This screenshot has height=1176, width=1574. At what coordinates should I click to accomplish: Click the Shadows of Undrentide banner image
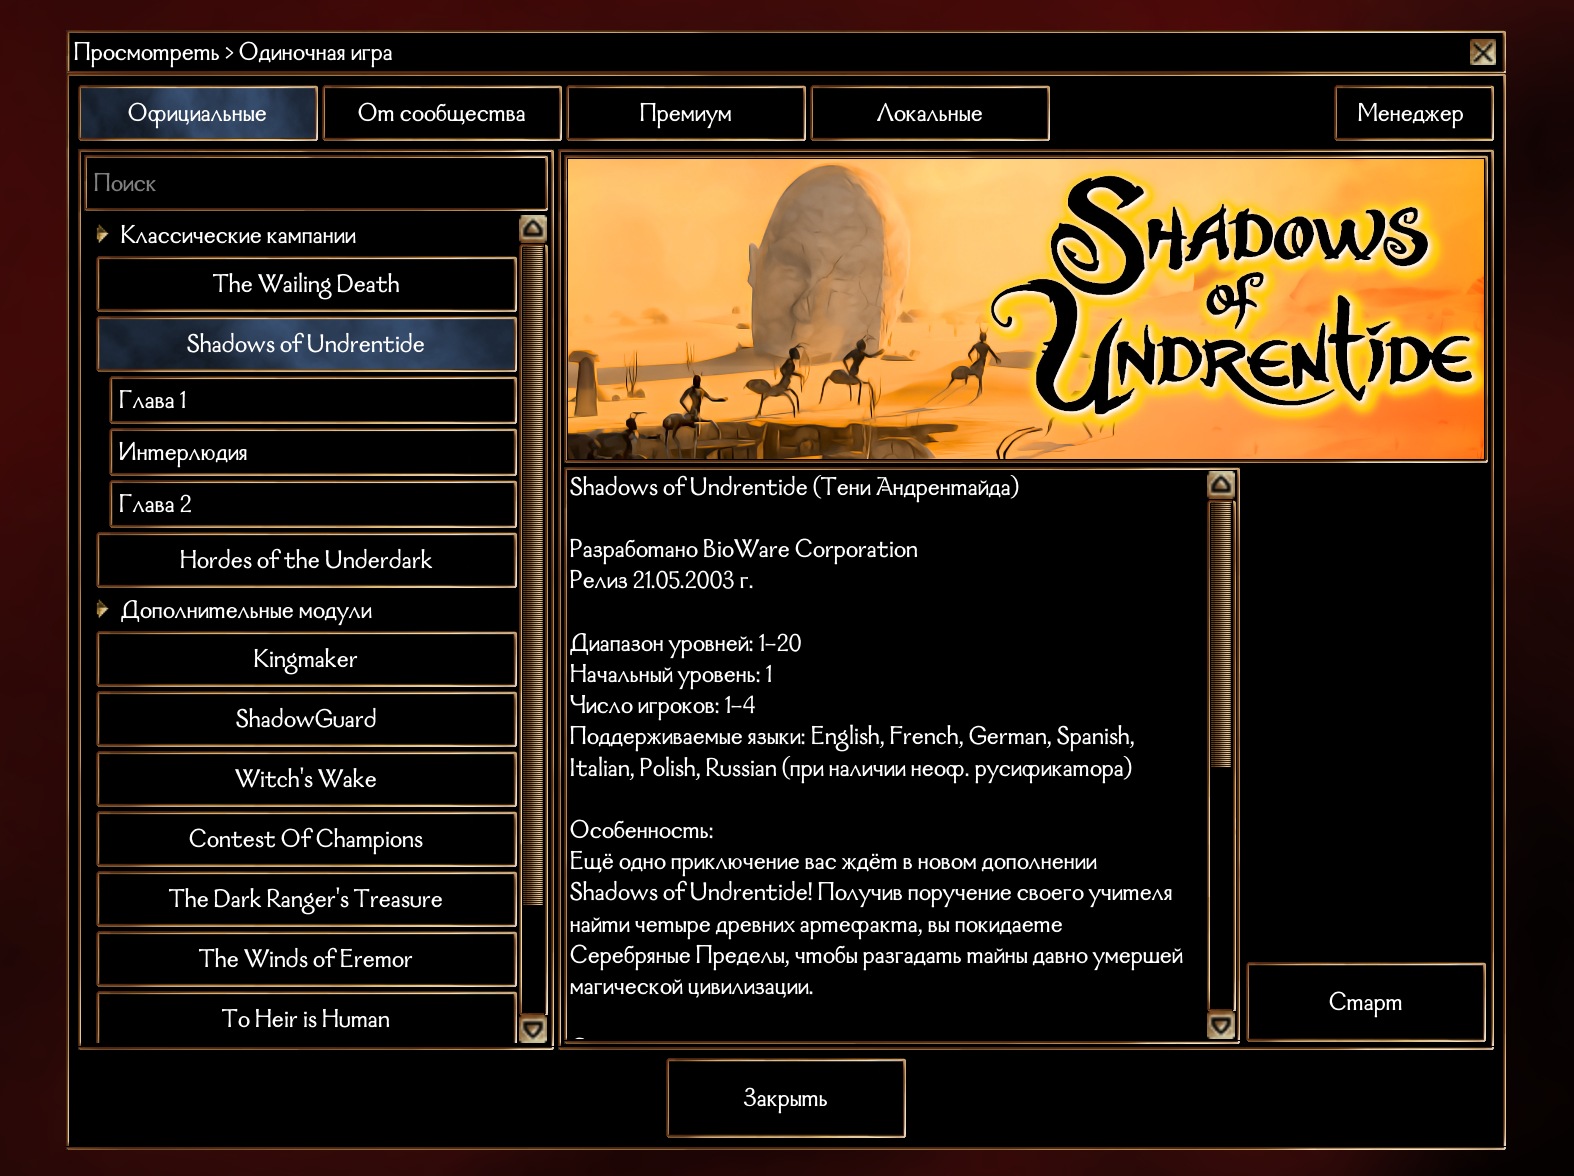point(1026,309)
